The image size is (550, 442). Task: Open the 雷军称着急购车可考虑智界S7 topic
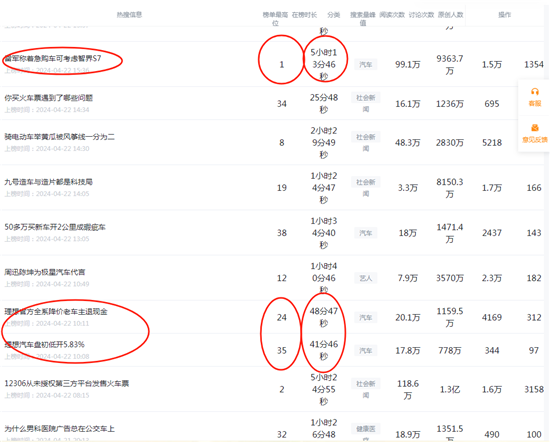53,58
